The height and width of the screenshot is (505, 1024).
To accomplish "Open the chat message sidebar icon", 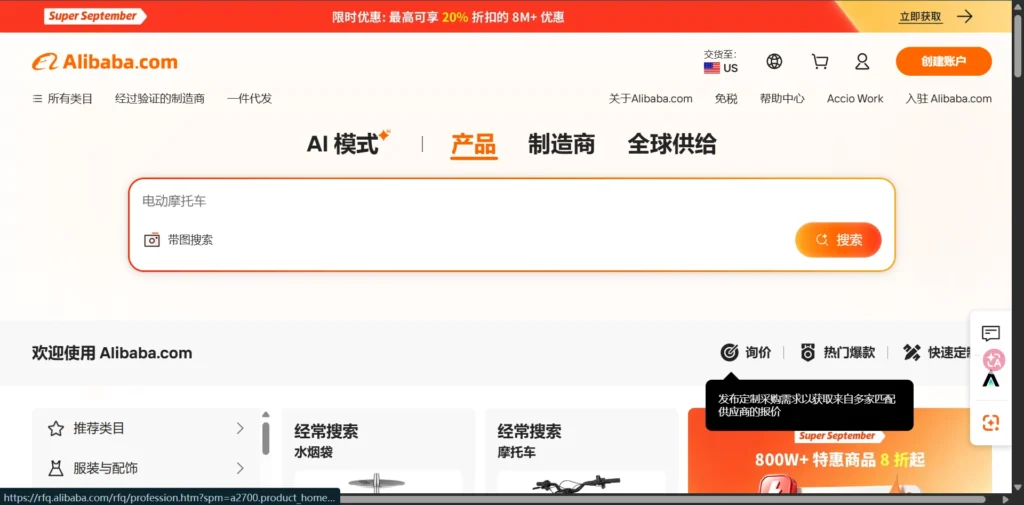I will click(991, 333).
